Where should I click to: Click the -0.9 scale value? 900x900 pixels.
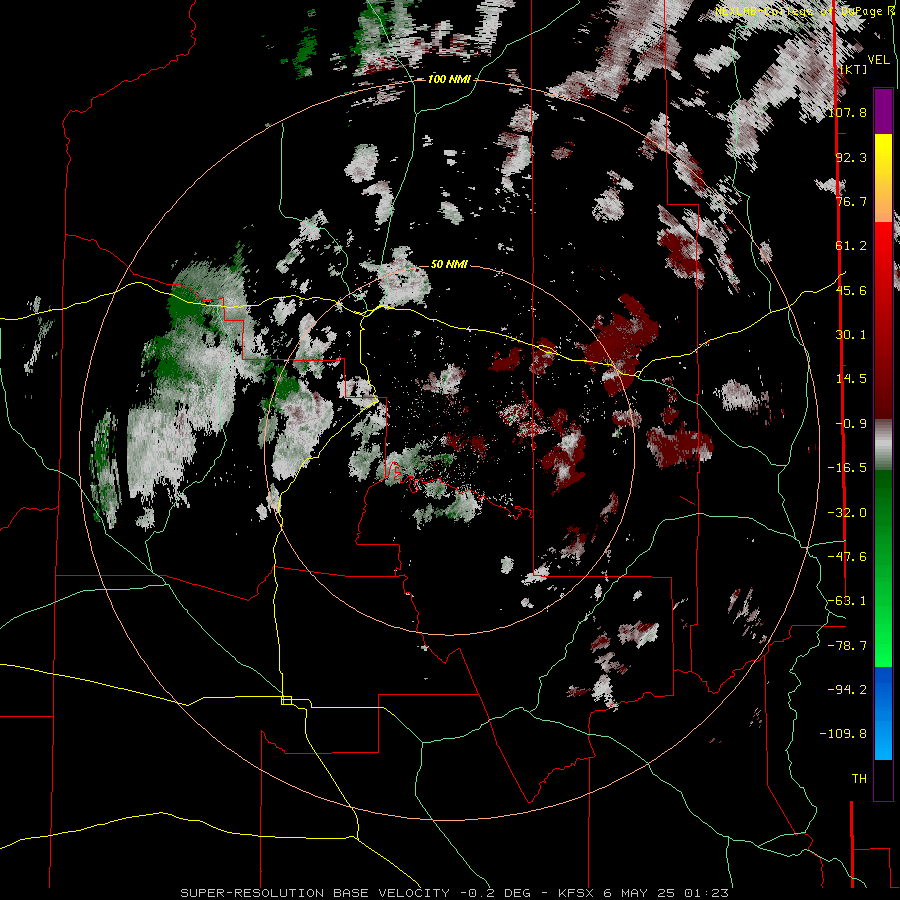click(851, 424)
